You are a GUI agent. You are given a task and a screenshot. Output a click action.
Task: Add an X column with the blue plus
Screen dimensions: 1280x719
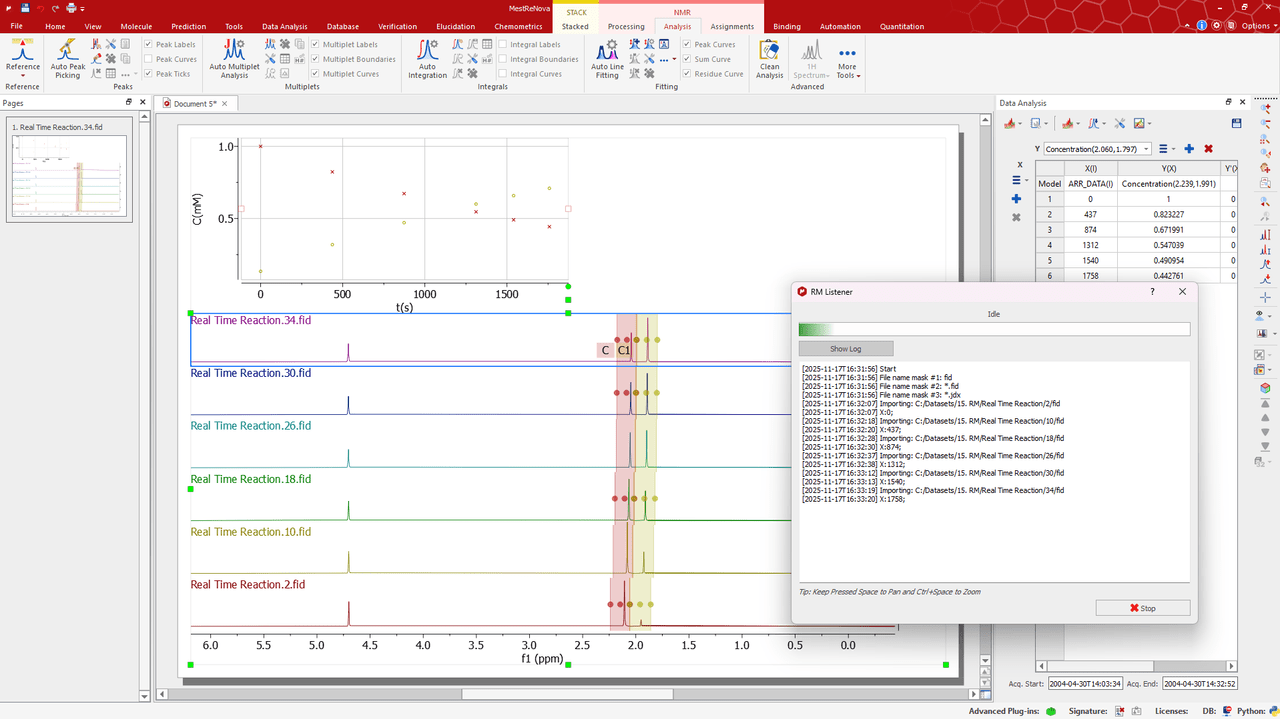(1016, 199)
